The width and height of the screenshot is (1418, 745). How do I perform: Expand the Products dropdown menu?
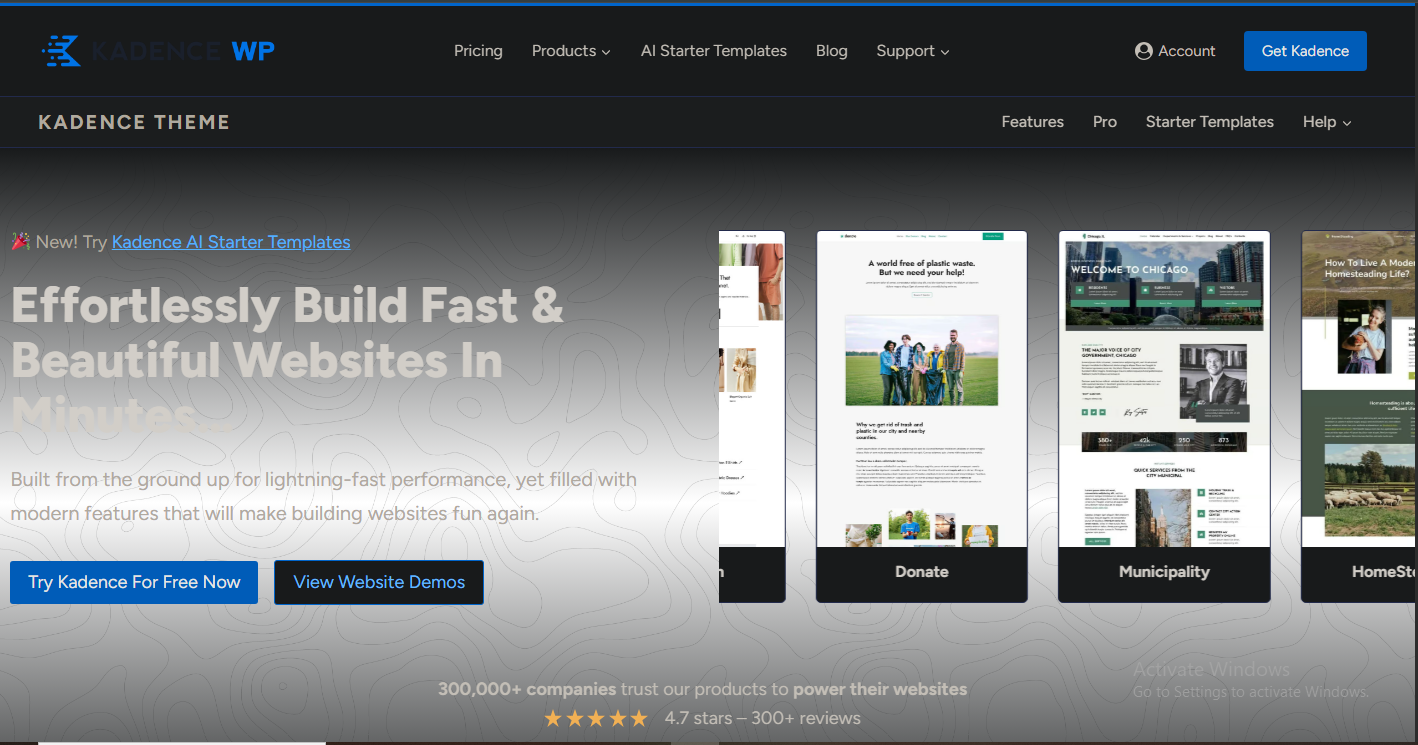[571, 51]
